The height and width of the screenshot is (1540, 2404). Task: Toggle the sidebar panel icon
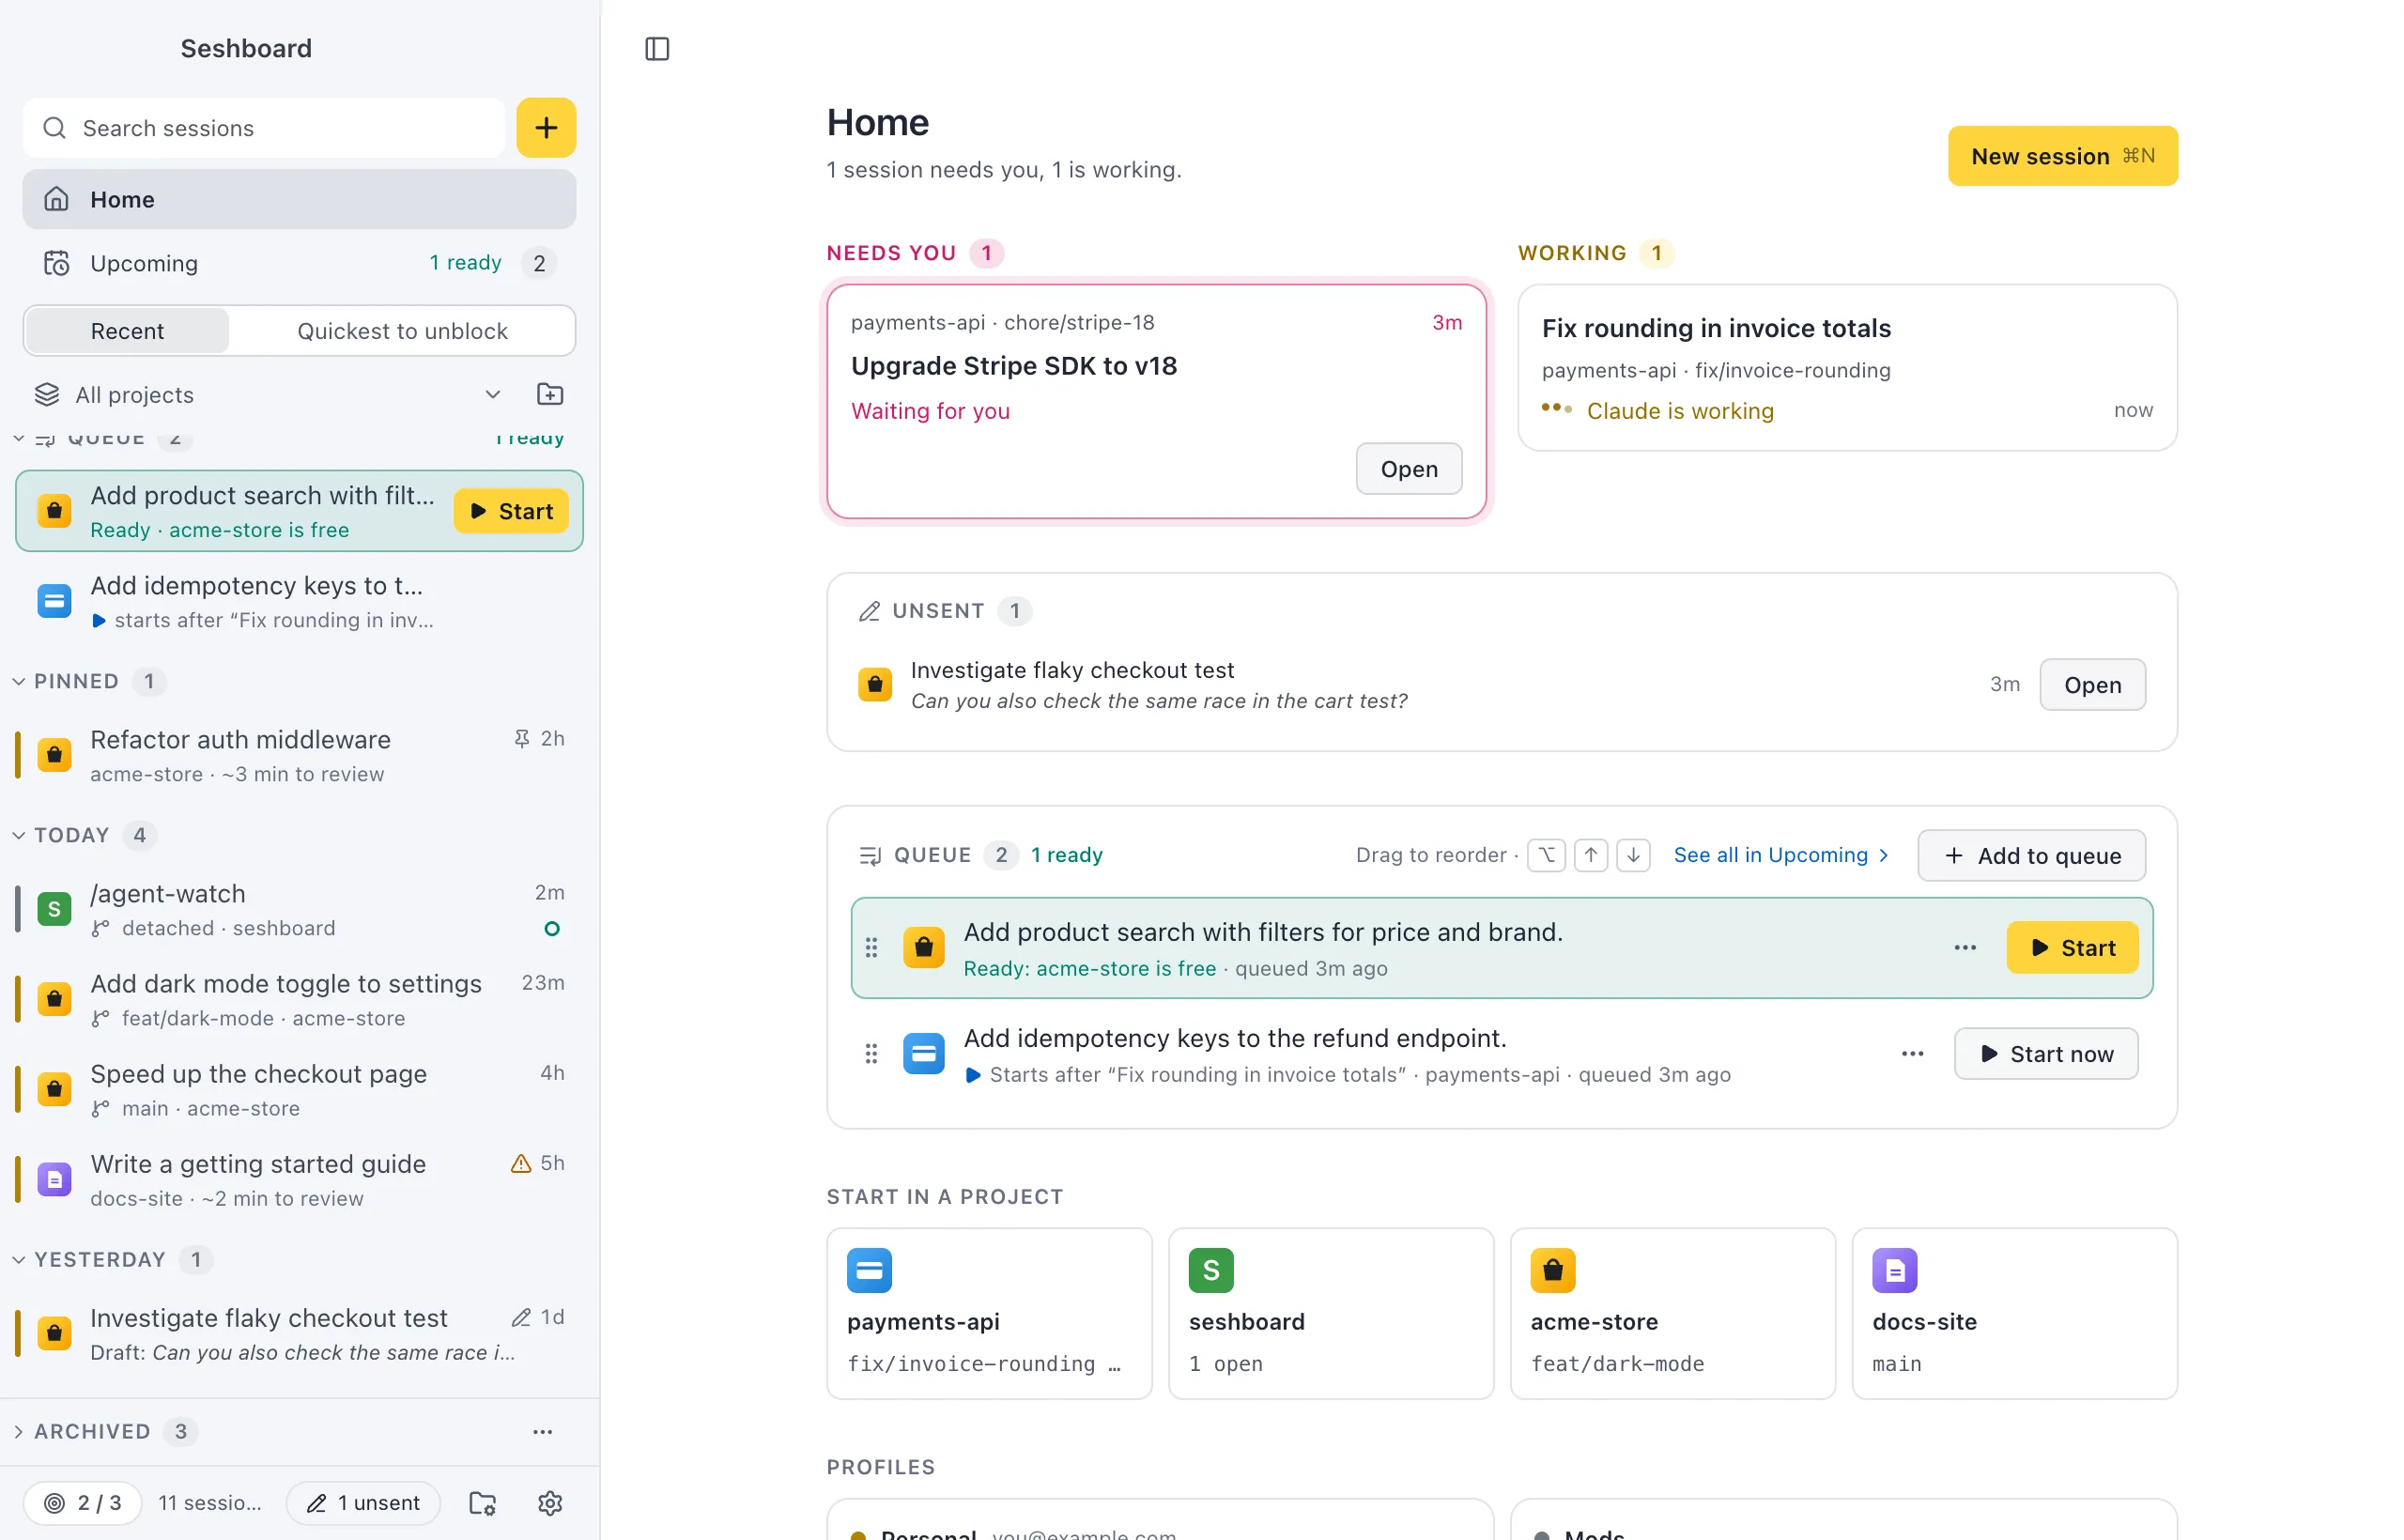(x=657, y=48)
